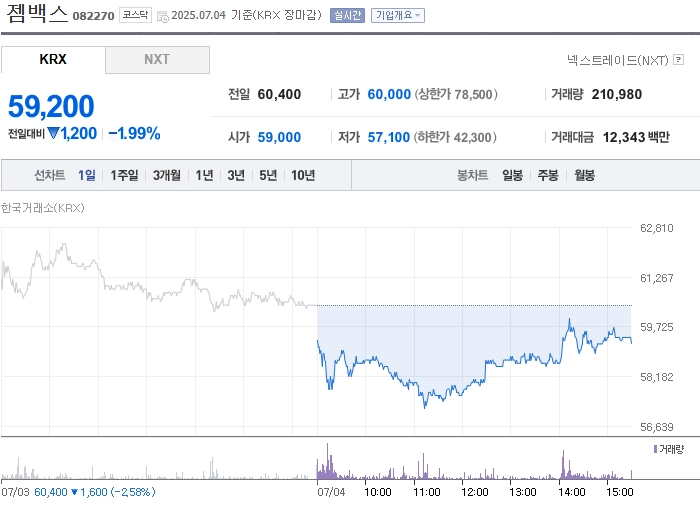Click the previous close value 60,400
Screen dimensions: 700x515
[x=279, y=94]
